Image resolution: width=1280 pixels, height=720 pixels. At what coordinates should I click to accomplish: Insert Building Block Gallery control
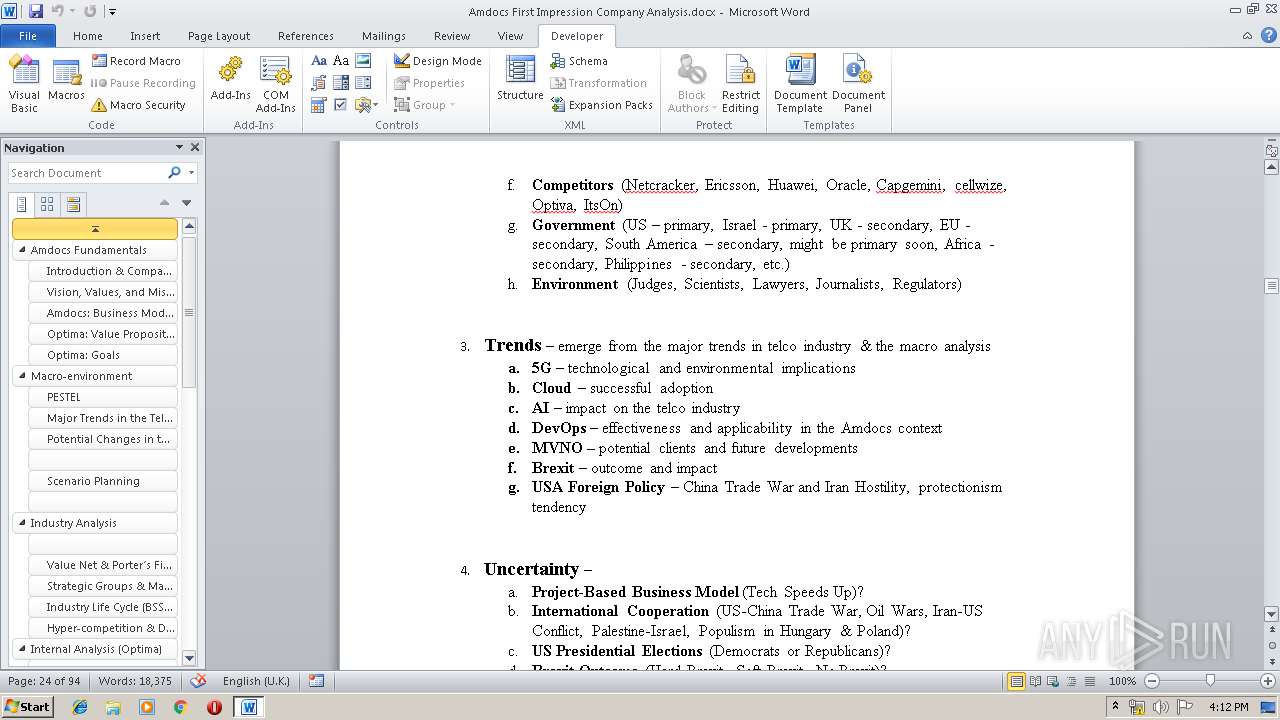coord(319,83)
